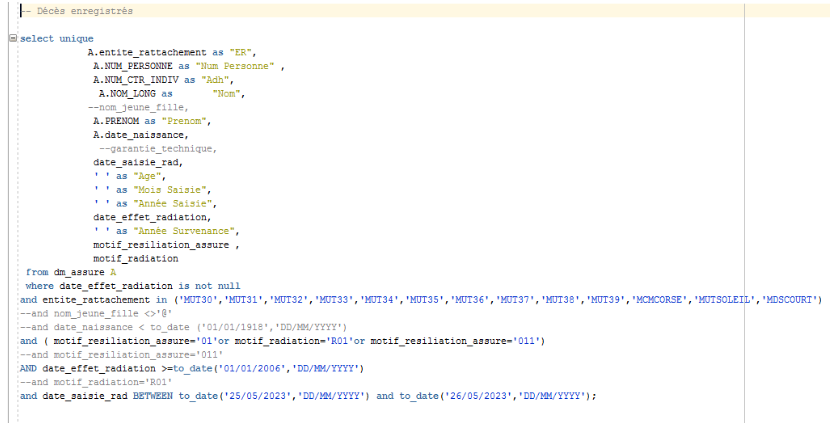Click on date_saisie_rad select column
This screenshot has width=830, height=423.
click(138, 163)
